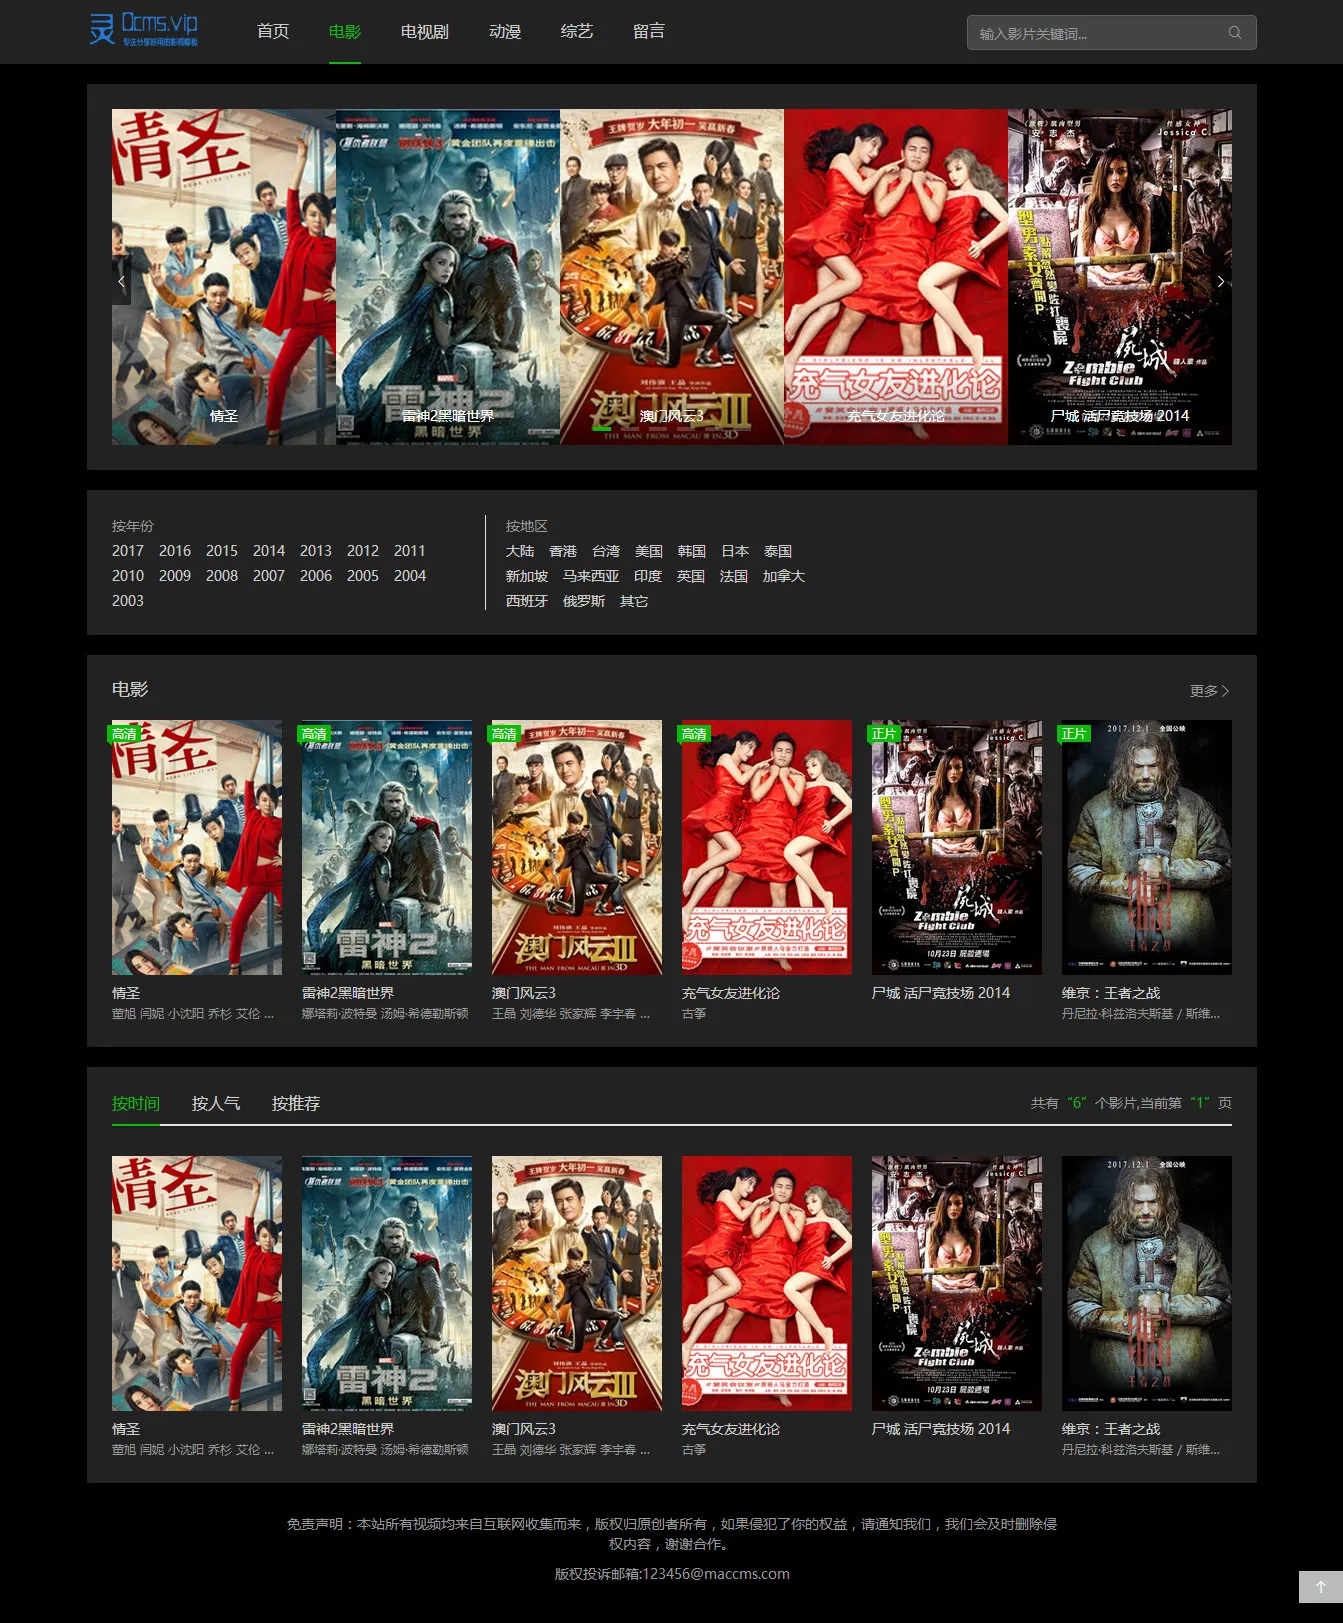The image size is (1343, 1623).
Task: Filter by region 泰国
Action: point(778,551)
